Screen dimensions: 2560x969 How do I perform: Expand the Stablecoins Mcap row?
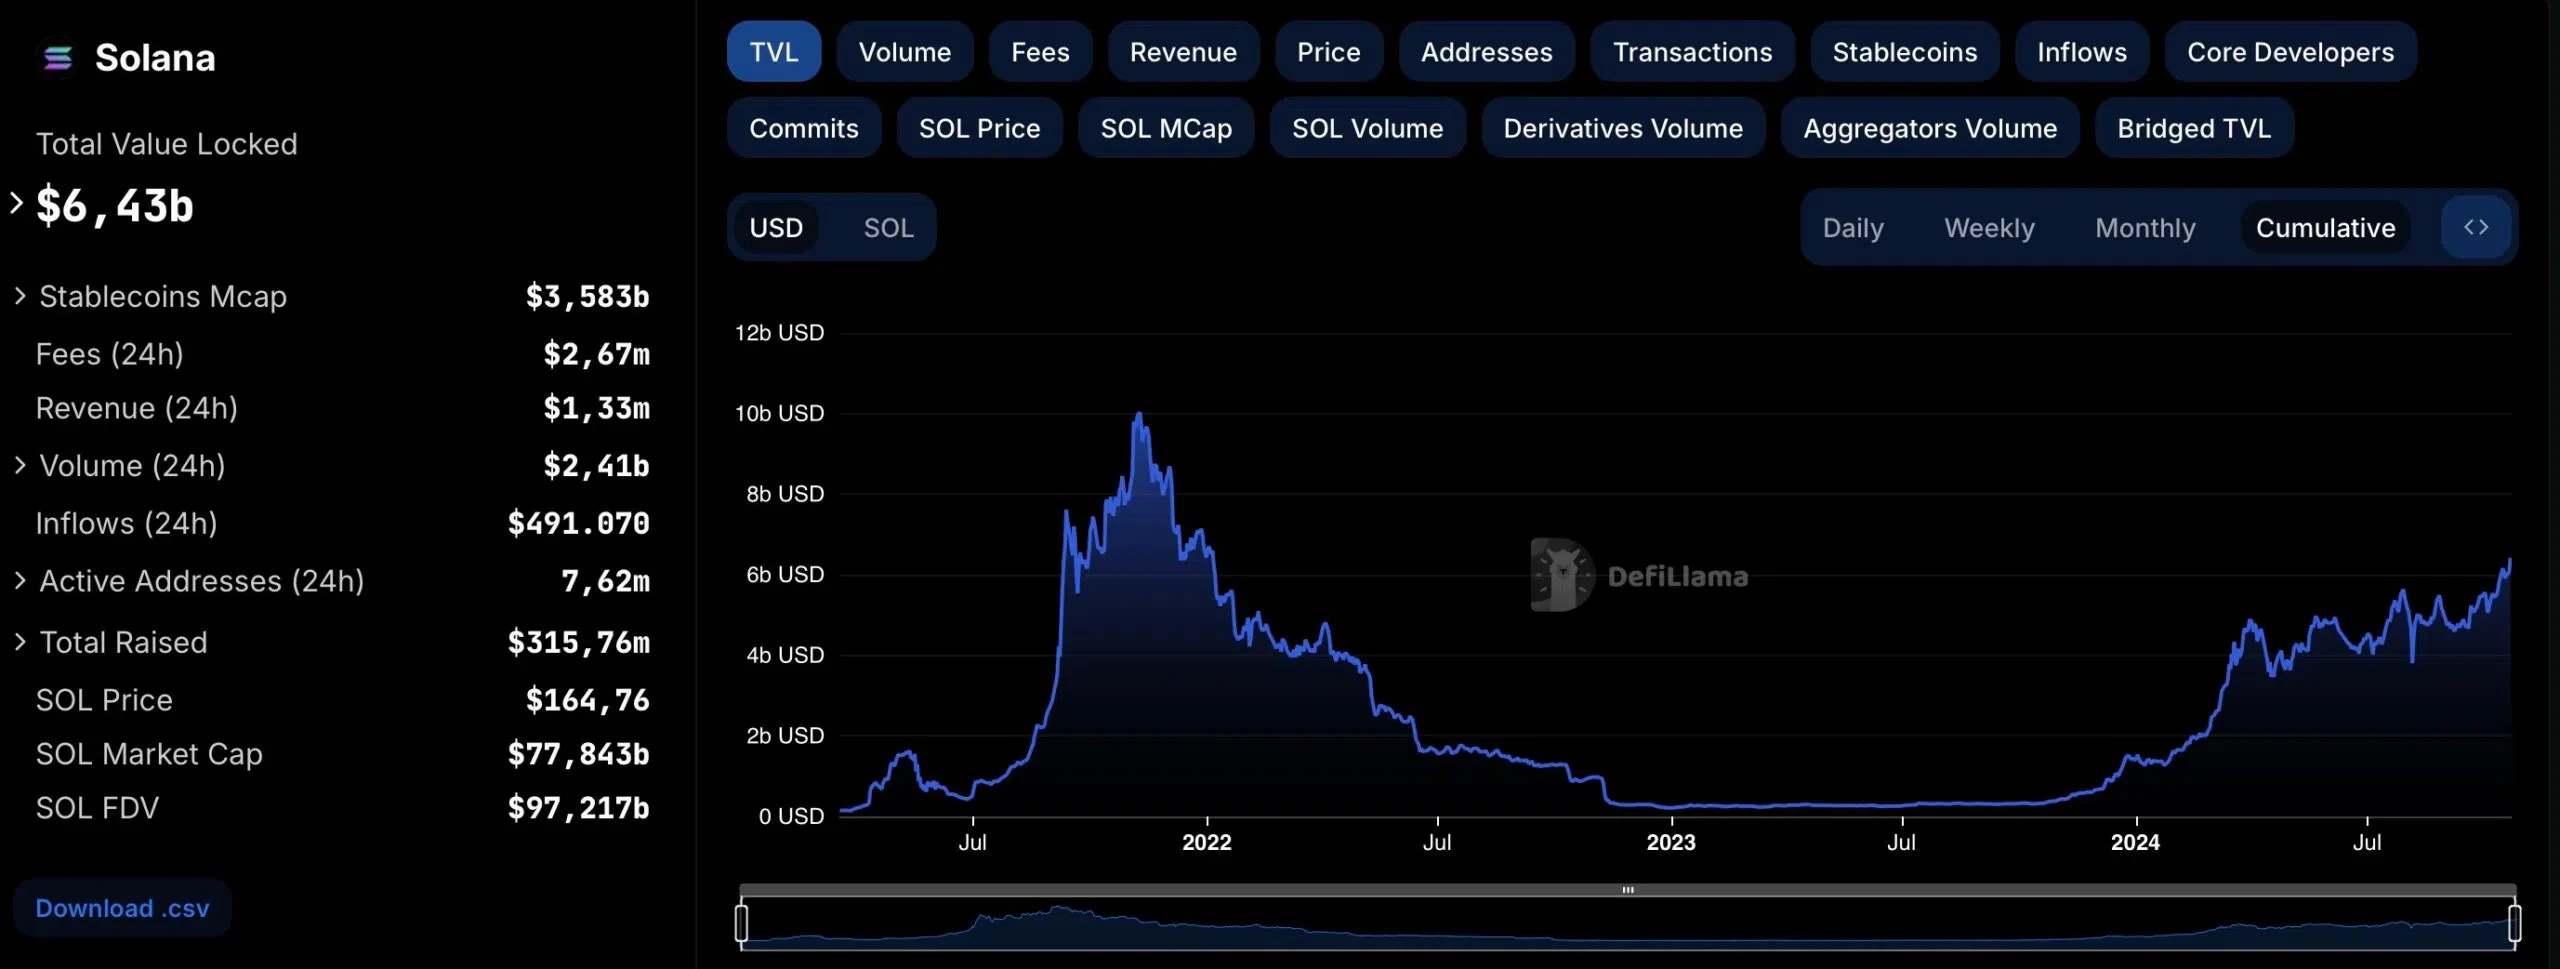(20, 296)
